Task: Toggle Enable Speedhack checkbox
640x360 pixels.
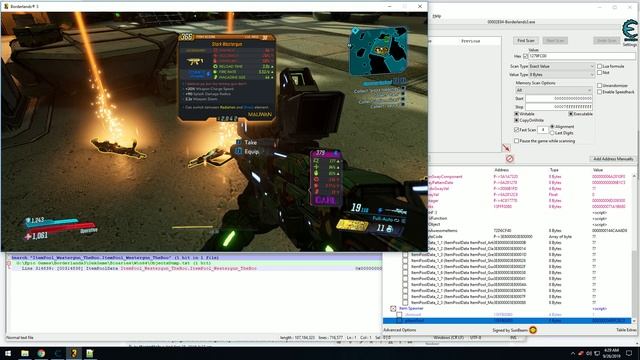Action: click(600, 92)
